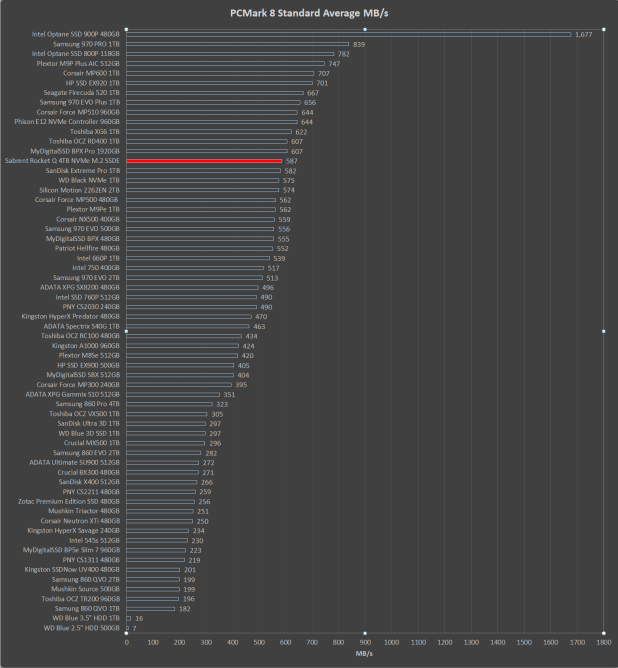Click the Toshiba XG6 1TB label
618x668 pixels.
click(95, 132)
